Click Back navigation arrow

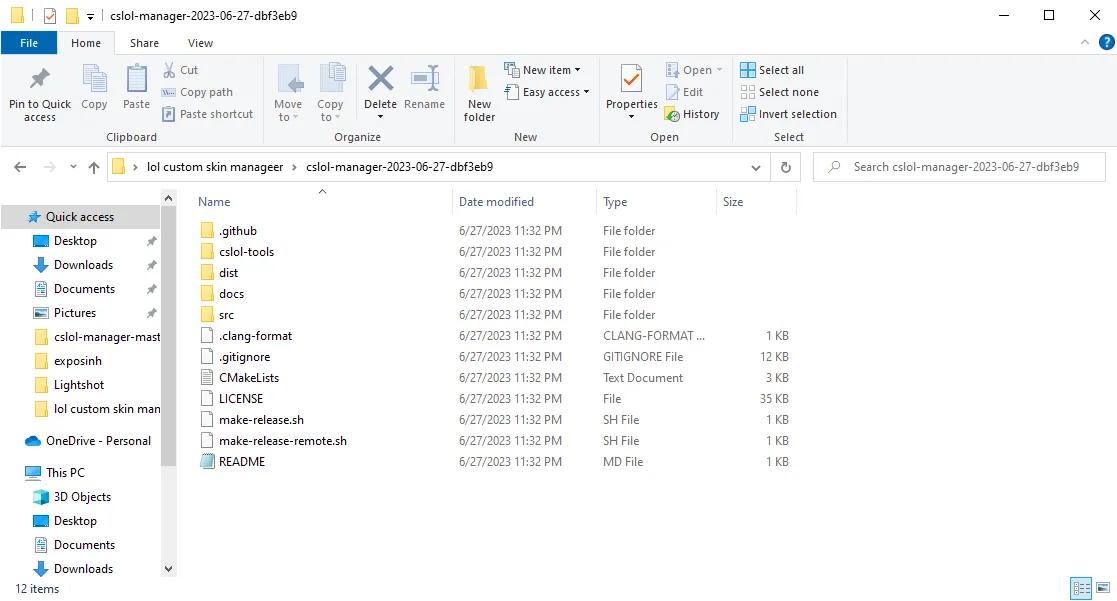tap(20, 167)
